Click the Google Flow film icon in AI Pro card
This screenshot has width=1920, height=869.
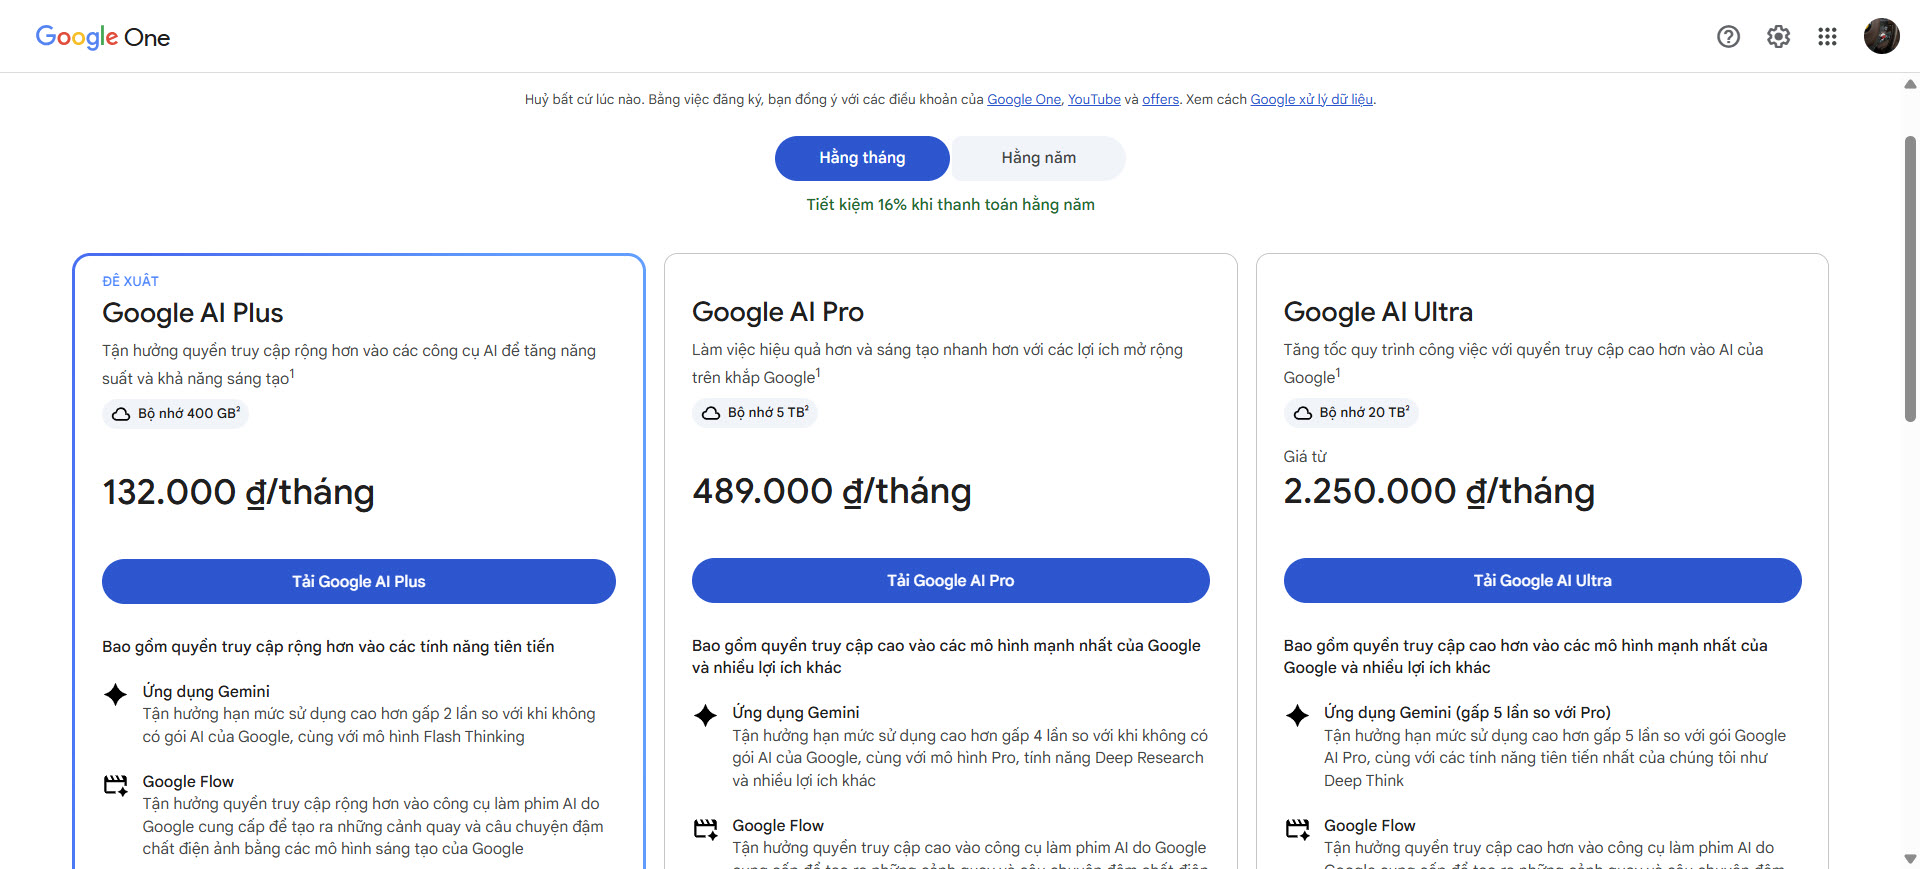tap(706, 829)
